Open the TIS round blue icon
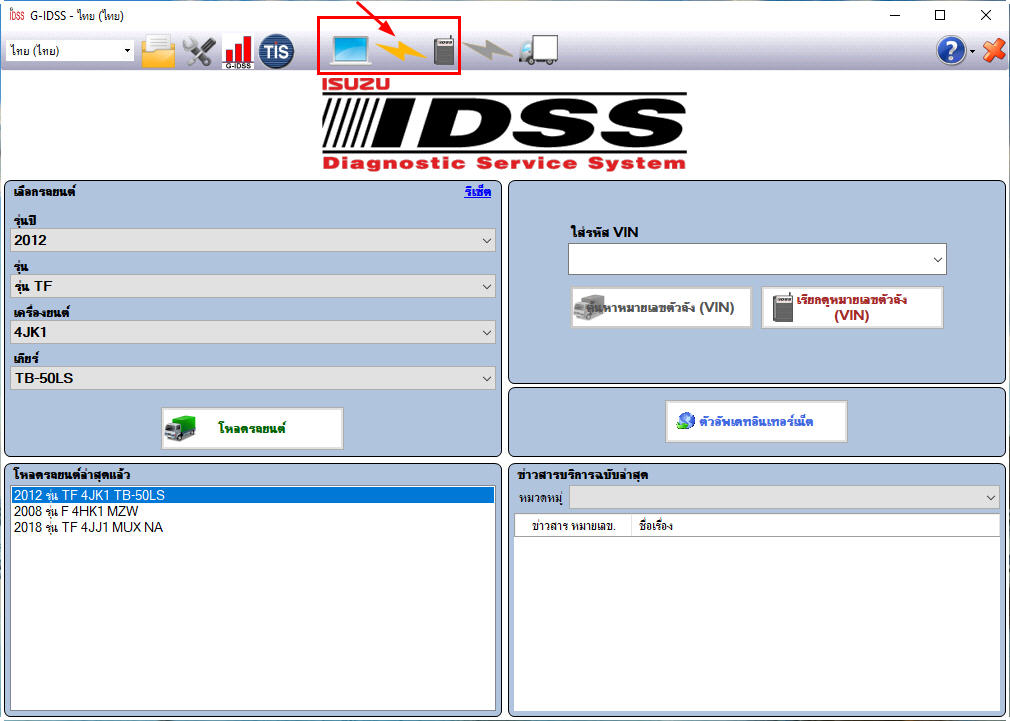This screenshot has height=721, width=1010. 276,51
